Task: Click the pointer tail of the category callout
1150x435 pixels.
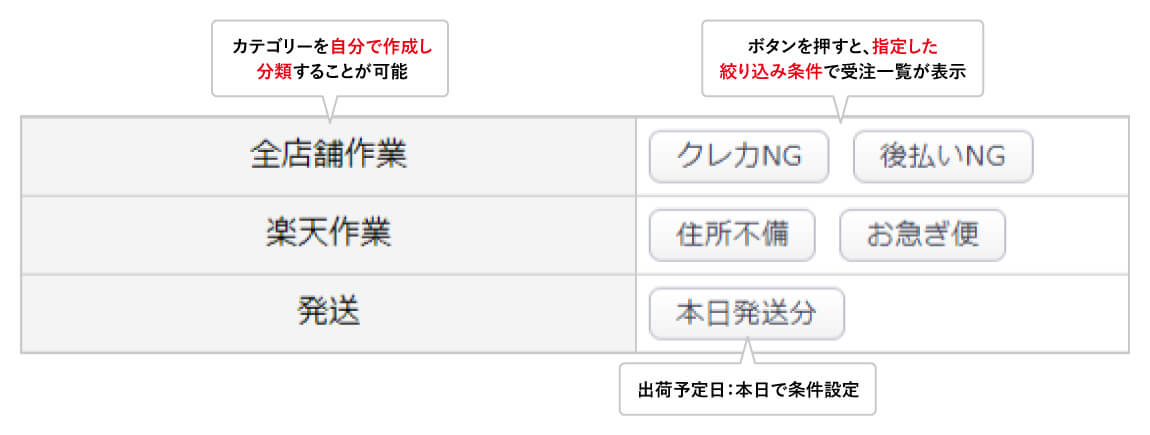Action: click(x=329, y=106)
